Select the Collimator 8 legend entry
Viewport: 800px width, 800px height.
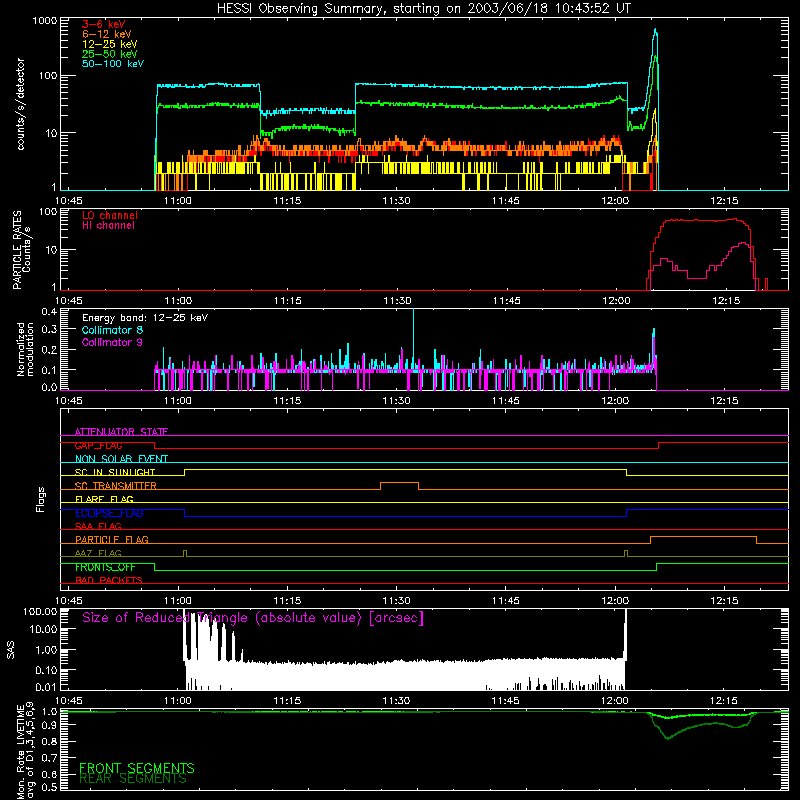point(112,330)
